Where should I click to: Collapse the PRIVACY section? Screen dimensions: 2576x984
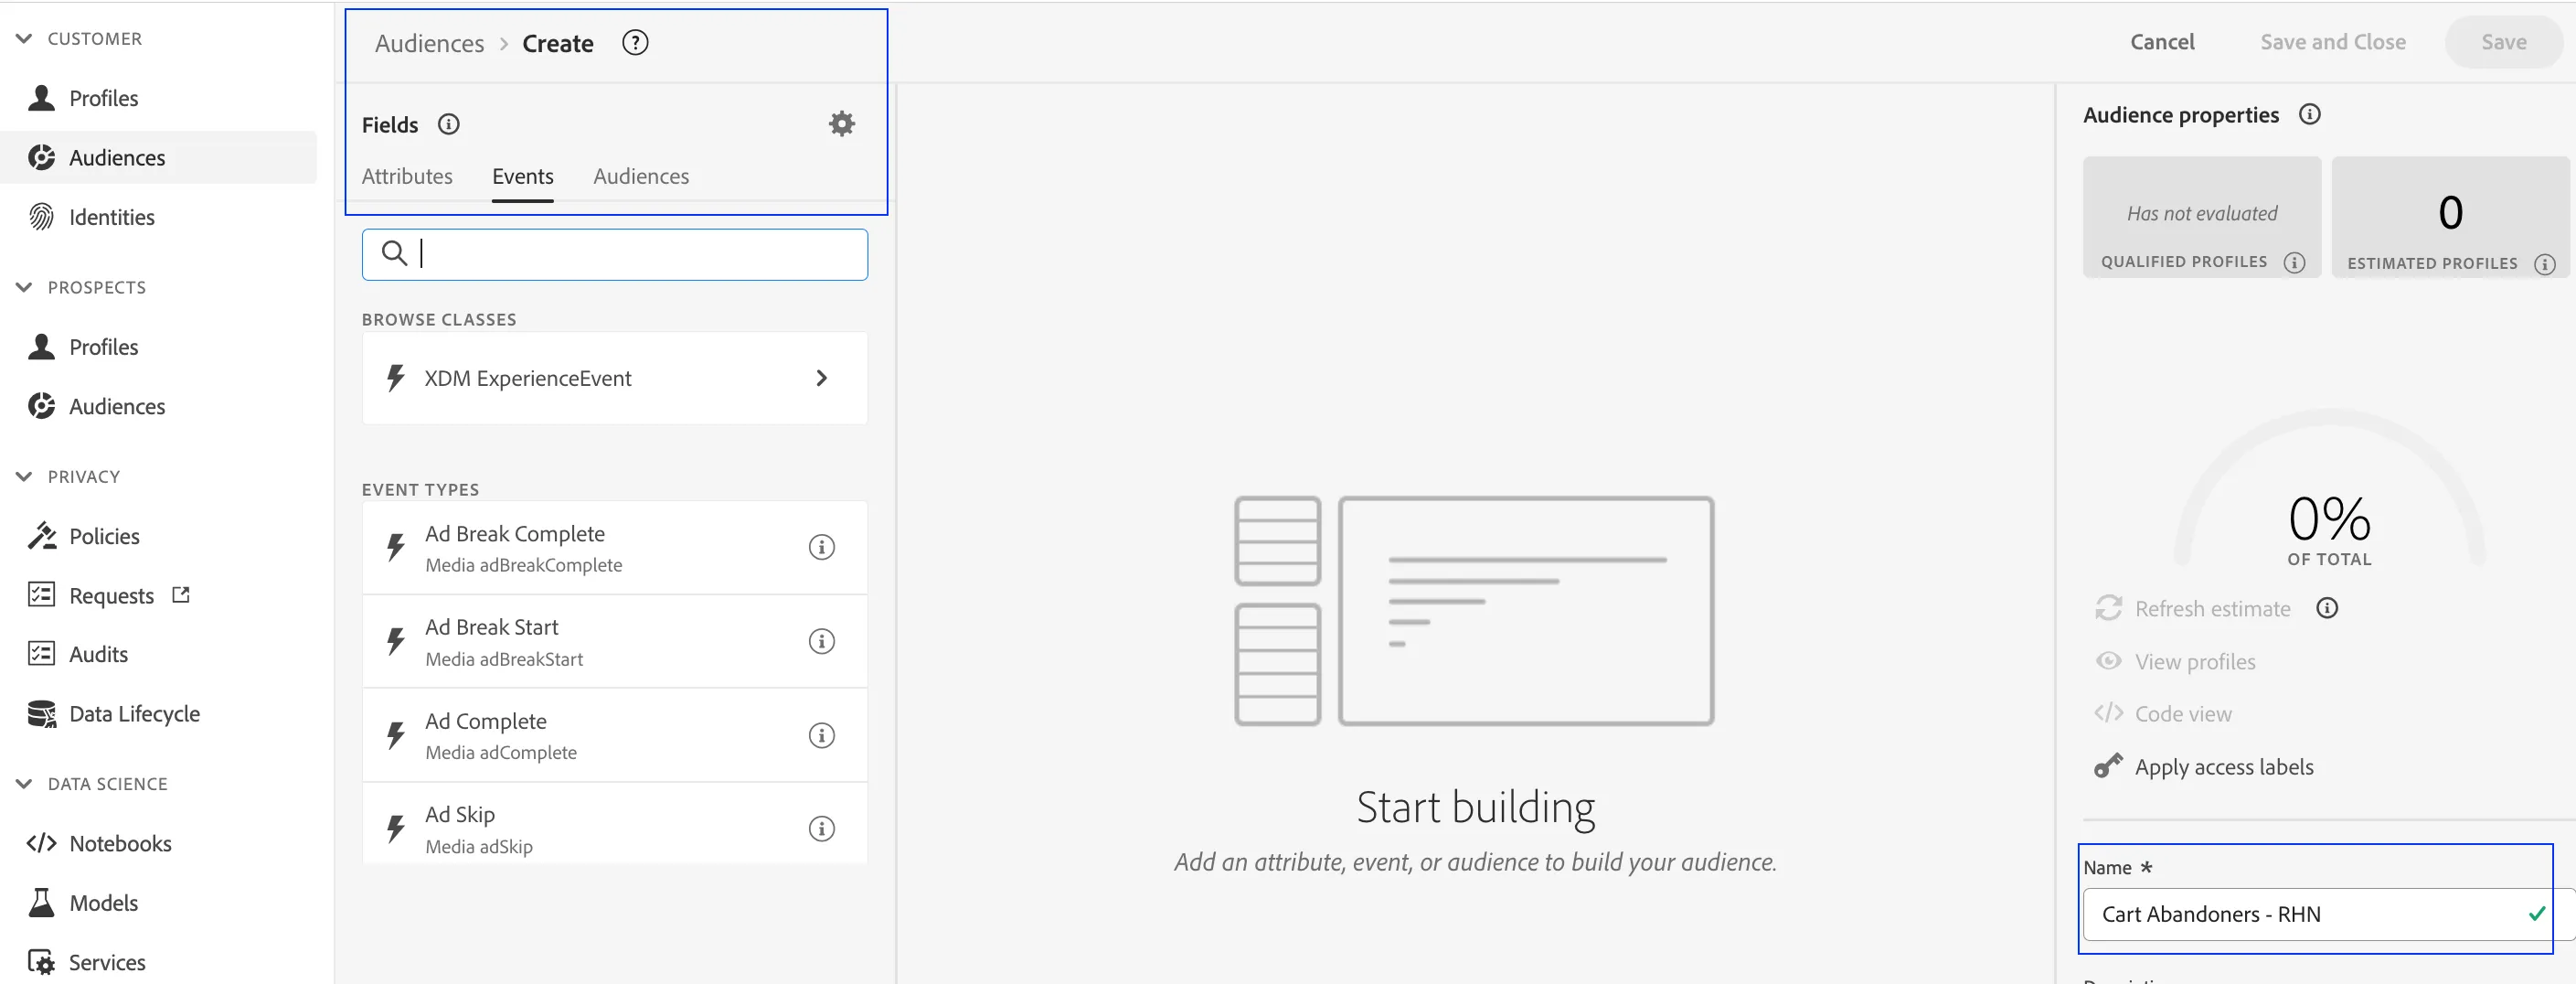click(x=24, y=476)
